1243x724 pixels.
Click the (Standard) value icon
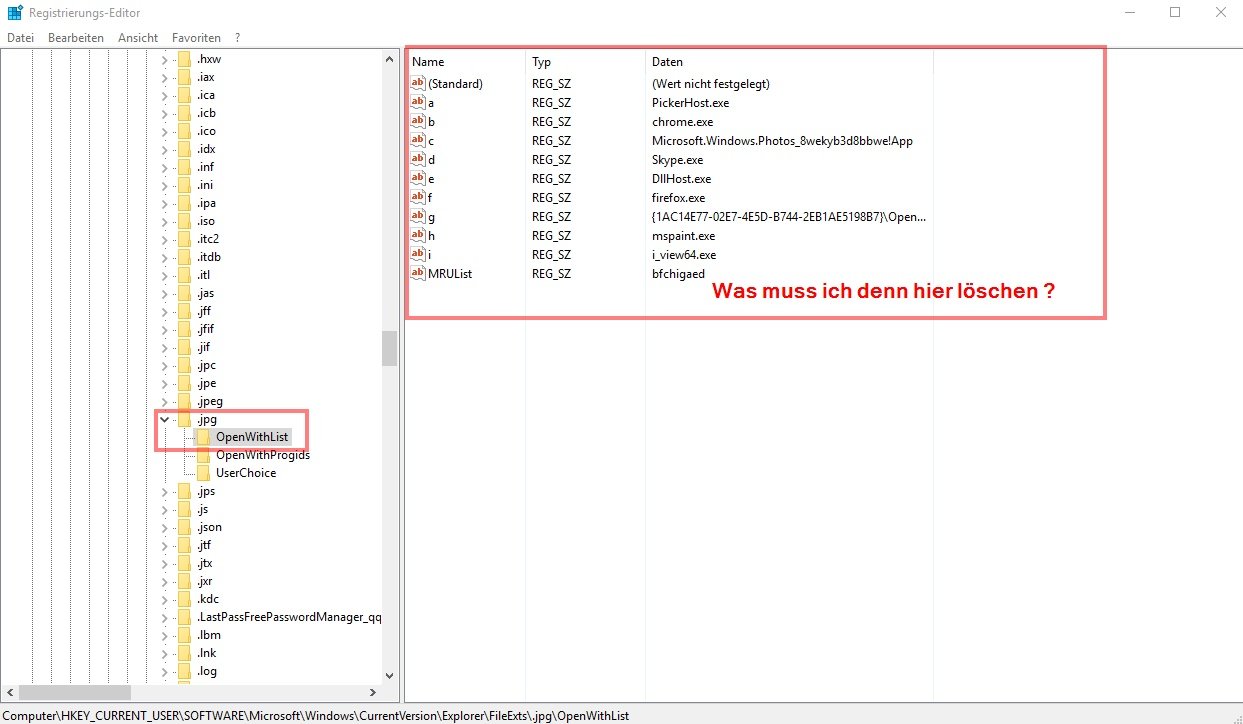pos(418,83)
